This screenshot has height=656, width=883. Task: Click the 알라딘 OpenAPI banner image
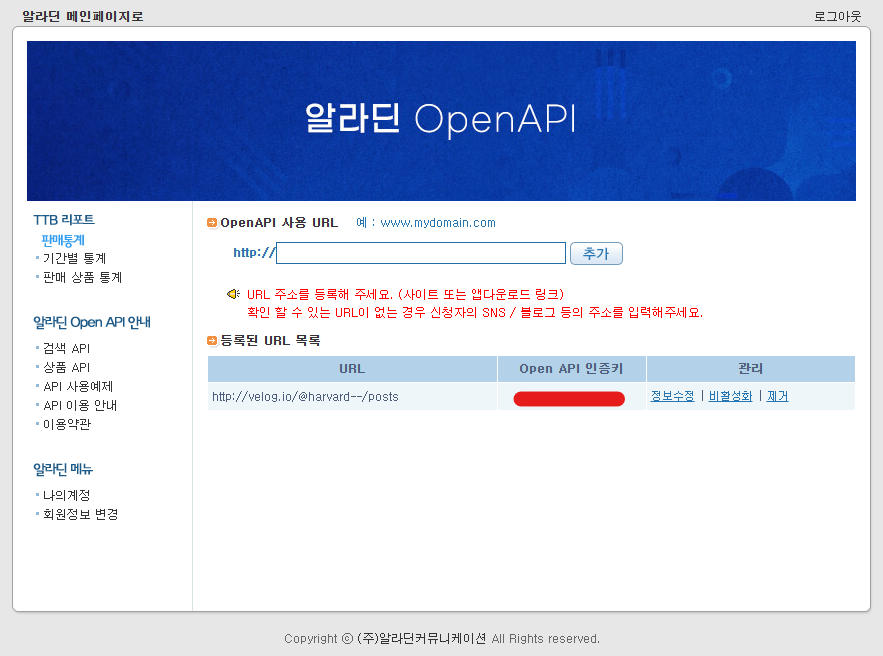(x=441, y=121)
